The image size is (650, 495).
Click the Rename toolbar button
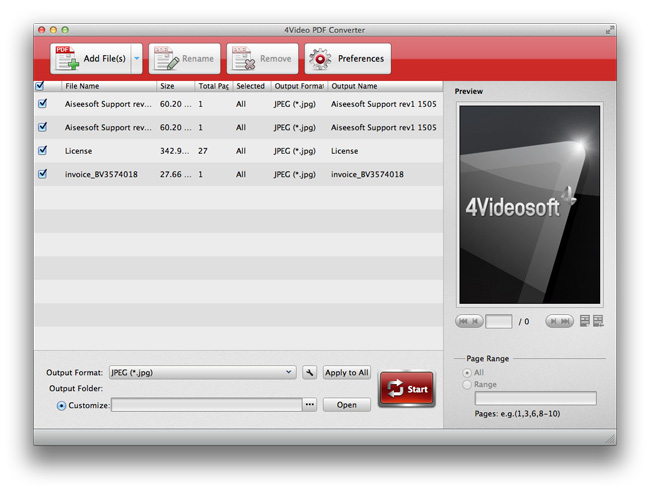tap(184, 58)
